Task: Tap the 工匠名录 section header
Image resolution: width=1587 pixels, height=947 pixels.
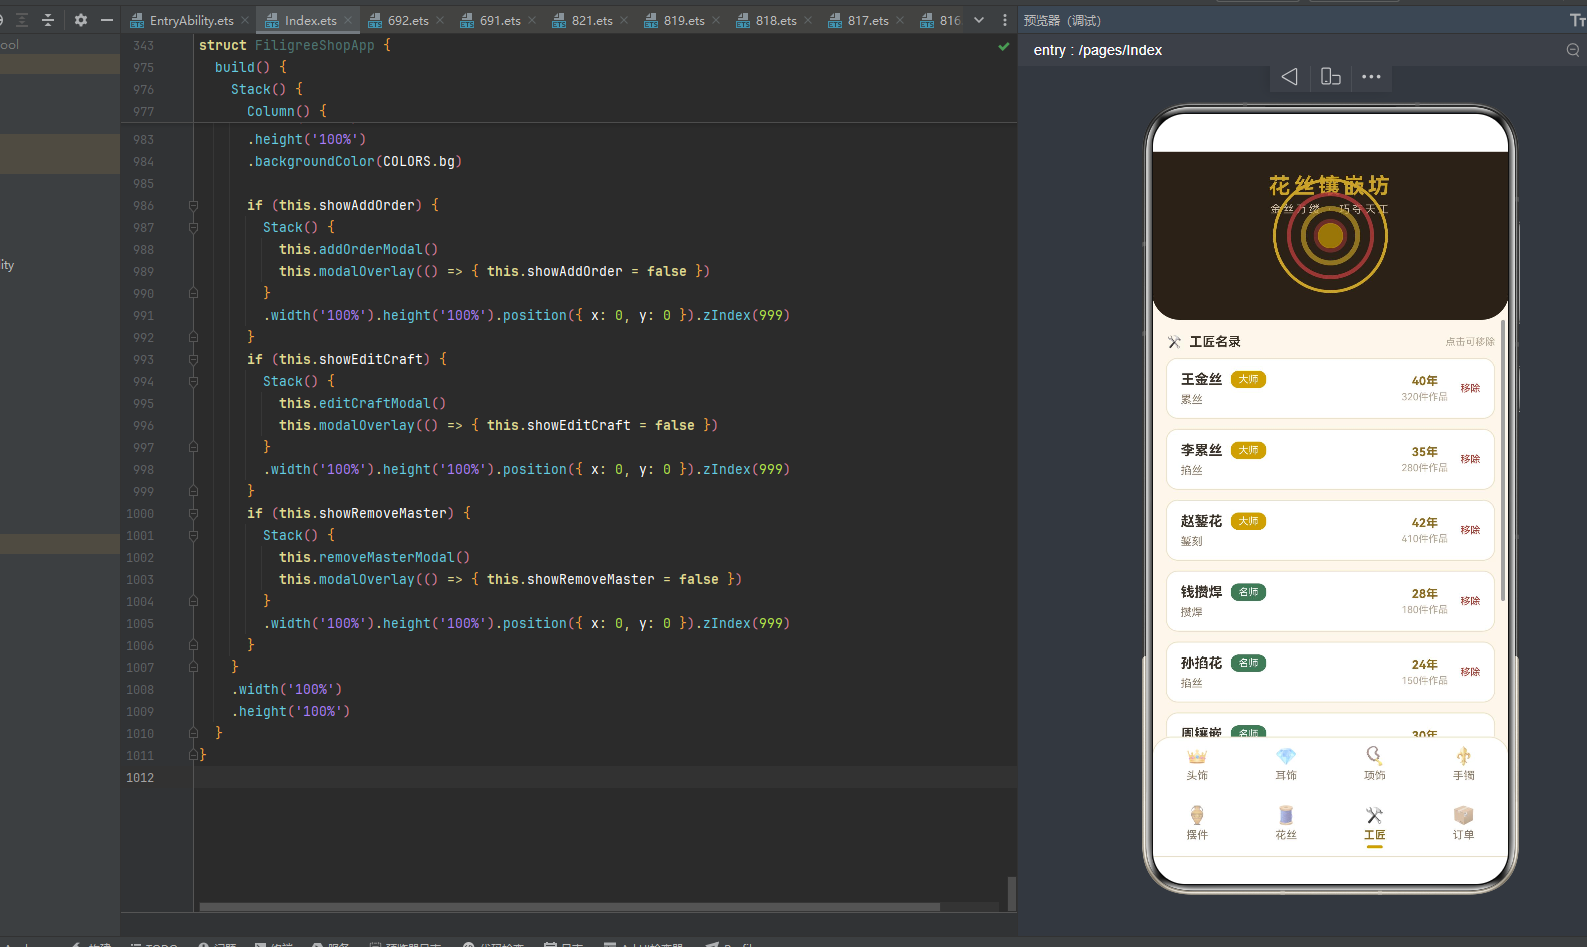Action: (1214, 342)
